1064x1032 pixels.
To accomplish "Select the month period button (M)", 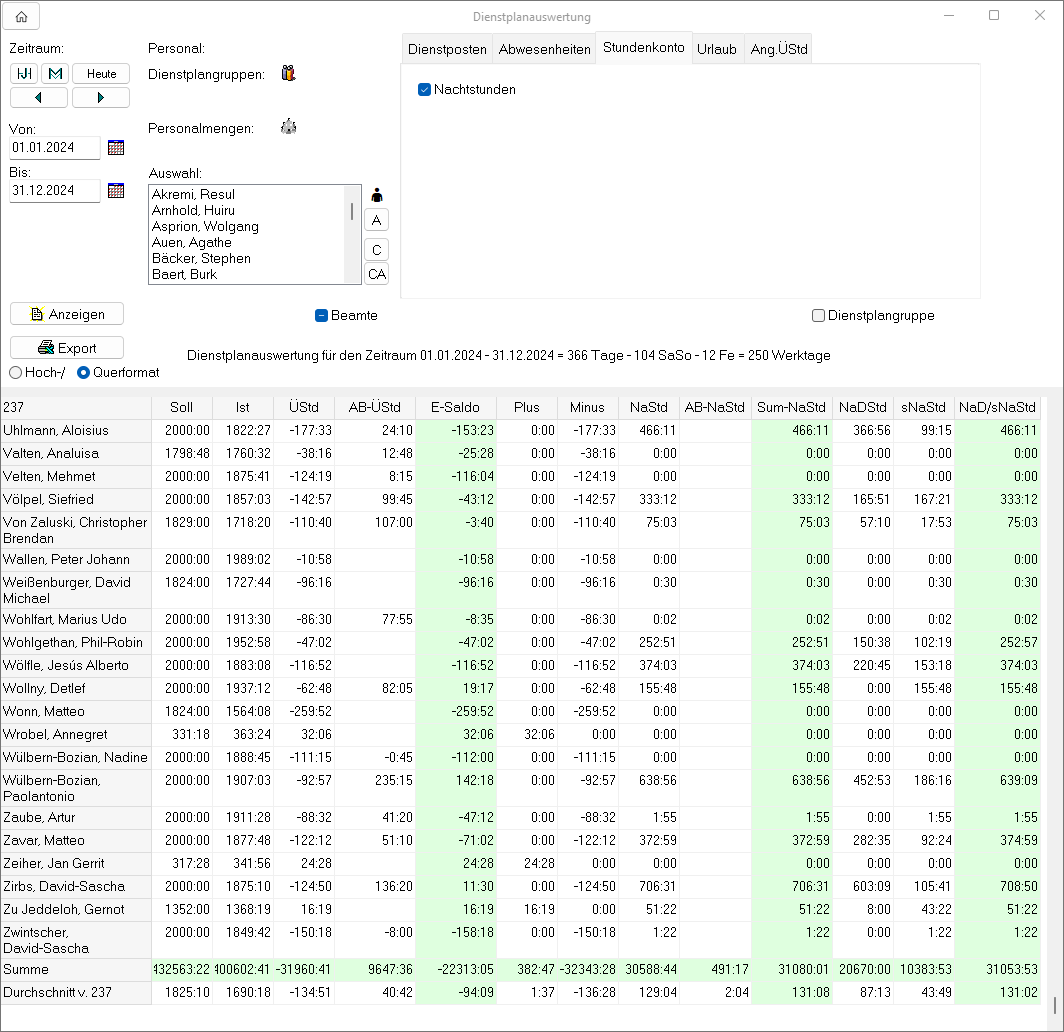I will (55, 74).
